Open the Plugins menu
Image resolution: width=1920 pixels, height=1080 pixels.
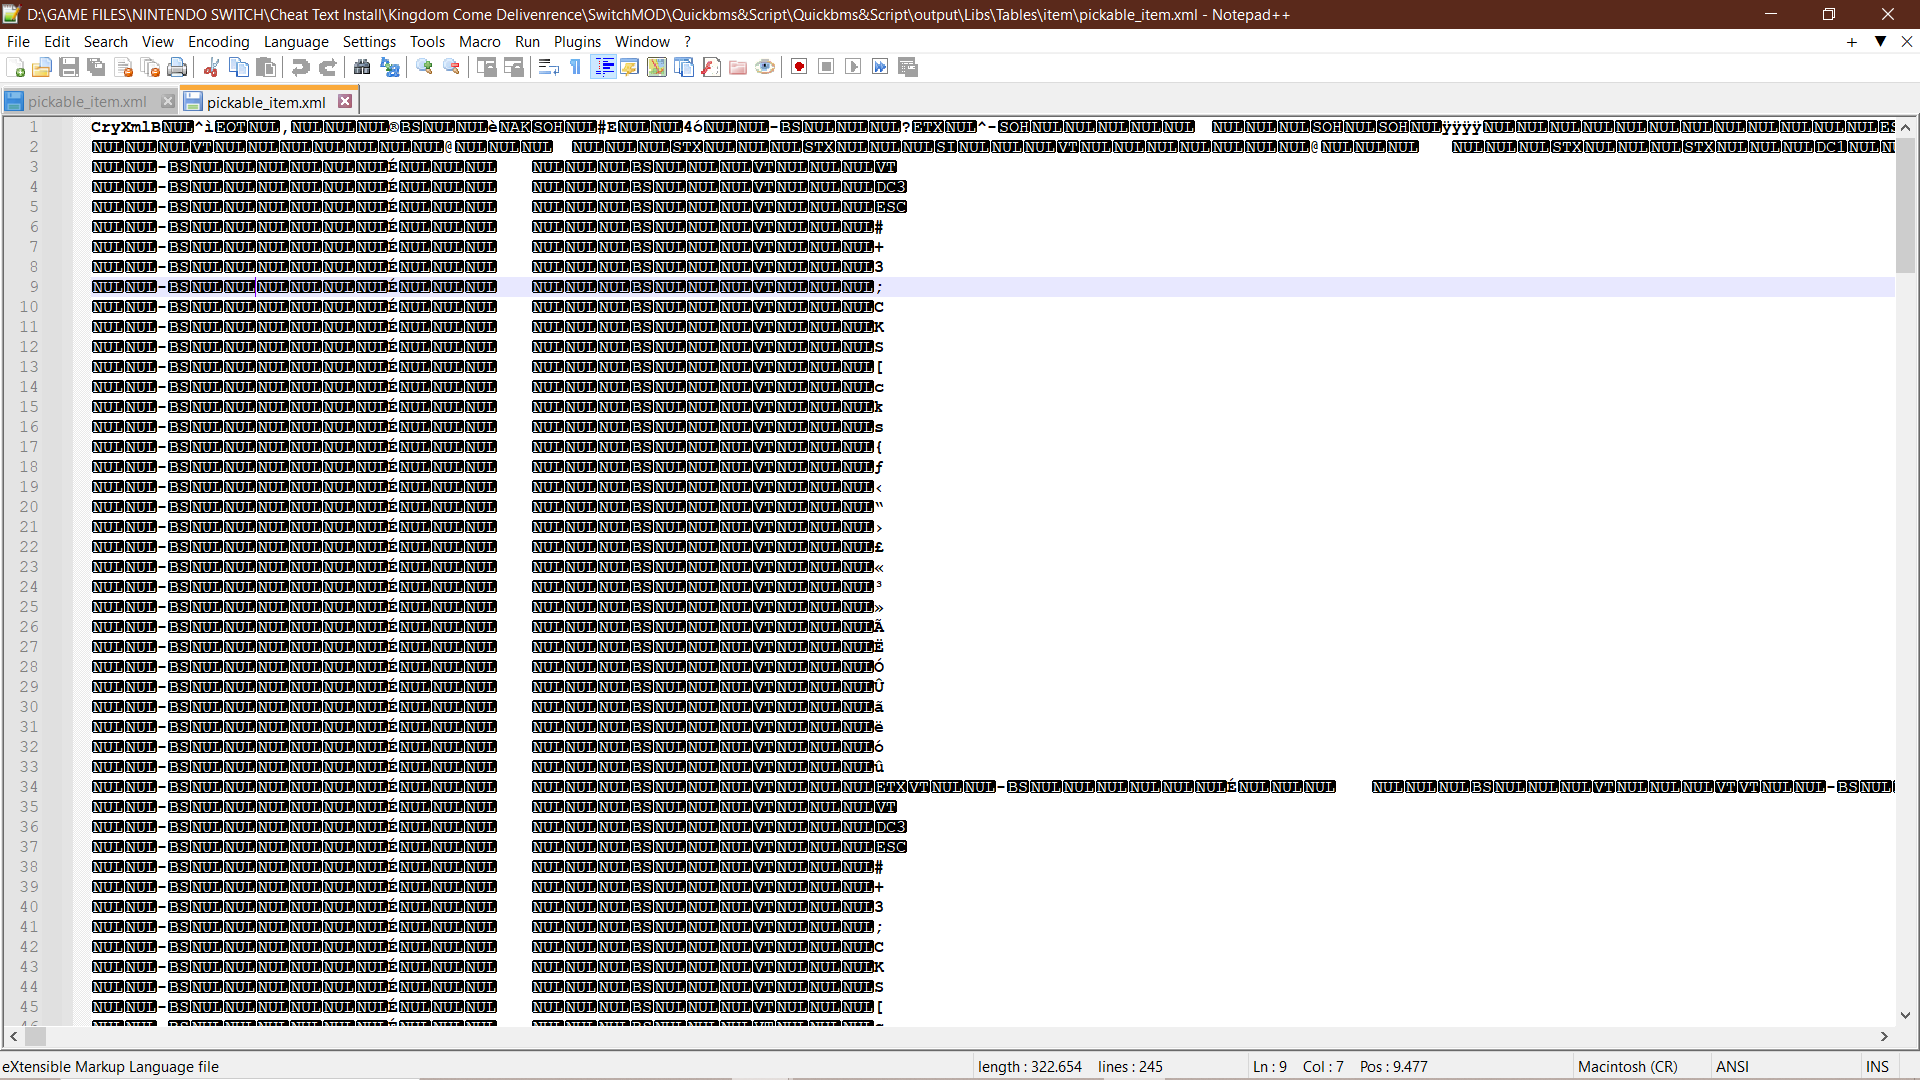tap(577, 41)
